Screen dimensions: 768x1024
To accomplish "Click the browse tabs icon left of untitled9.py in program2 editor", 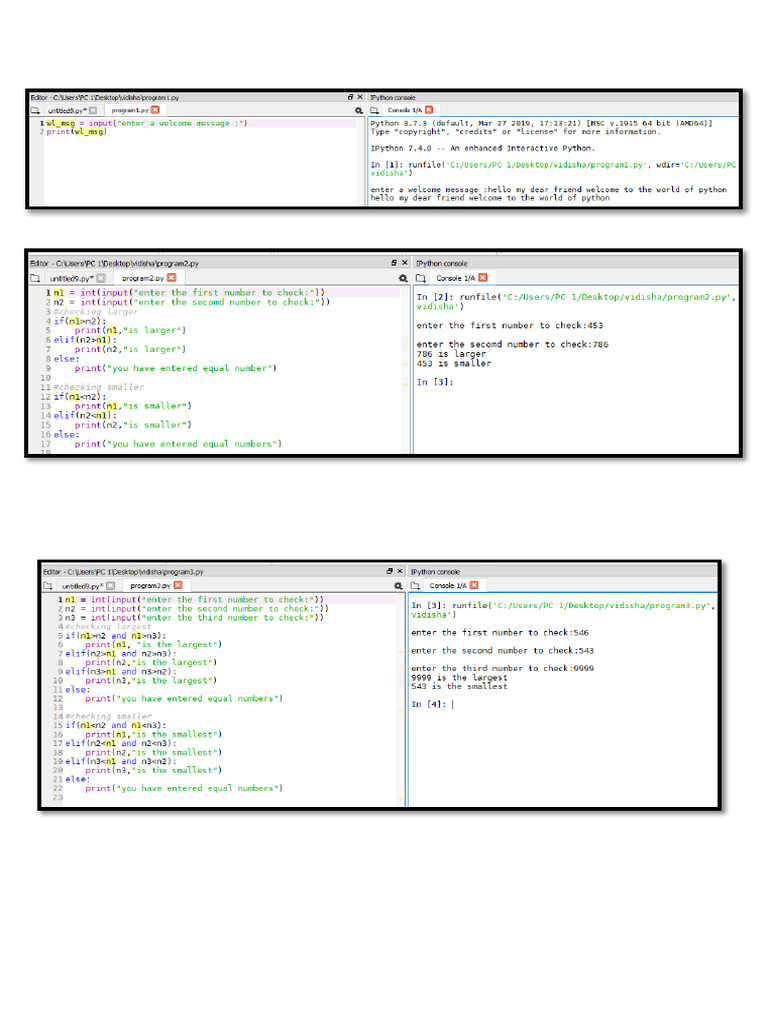I will tap(35, 278).
